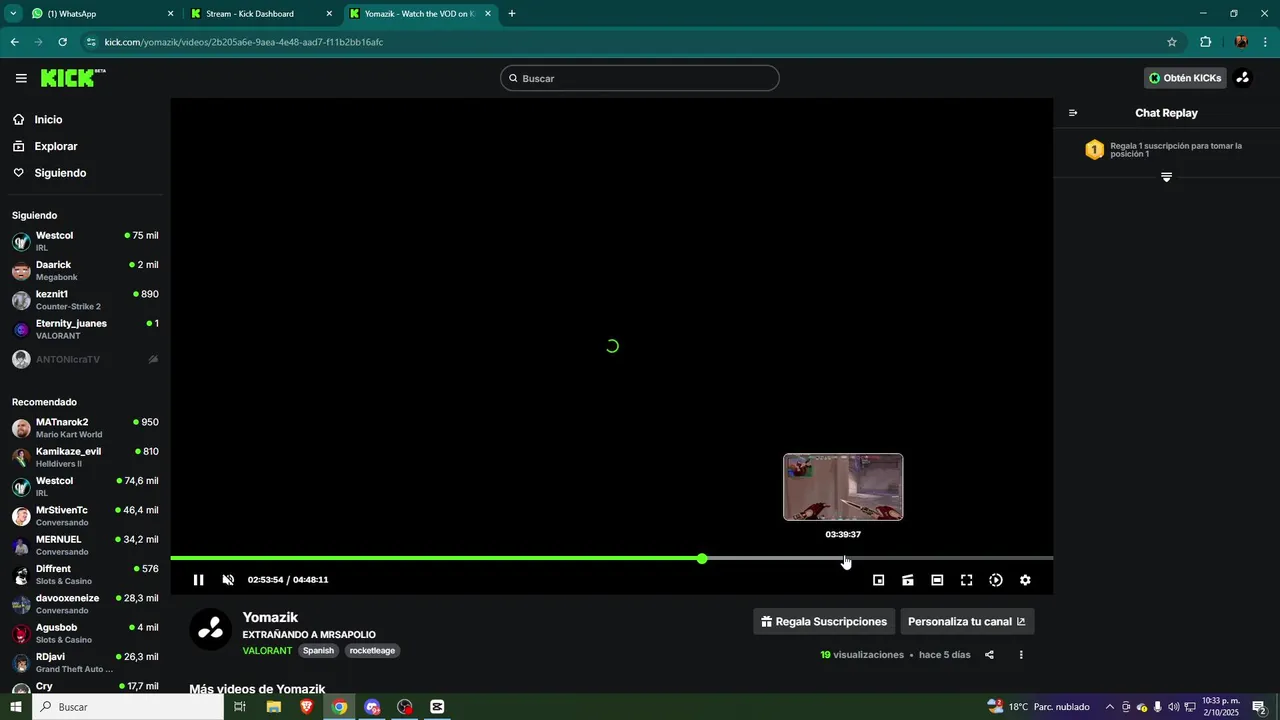The width and height of the screenshot is (1280, 720).
Task: Open the tab search dropdown
Action: (14, 14)
